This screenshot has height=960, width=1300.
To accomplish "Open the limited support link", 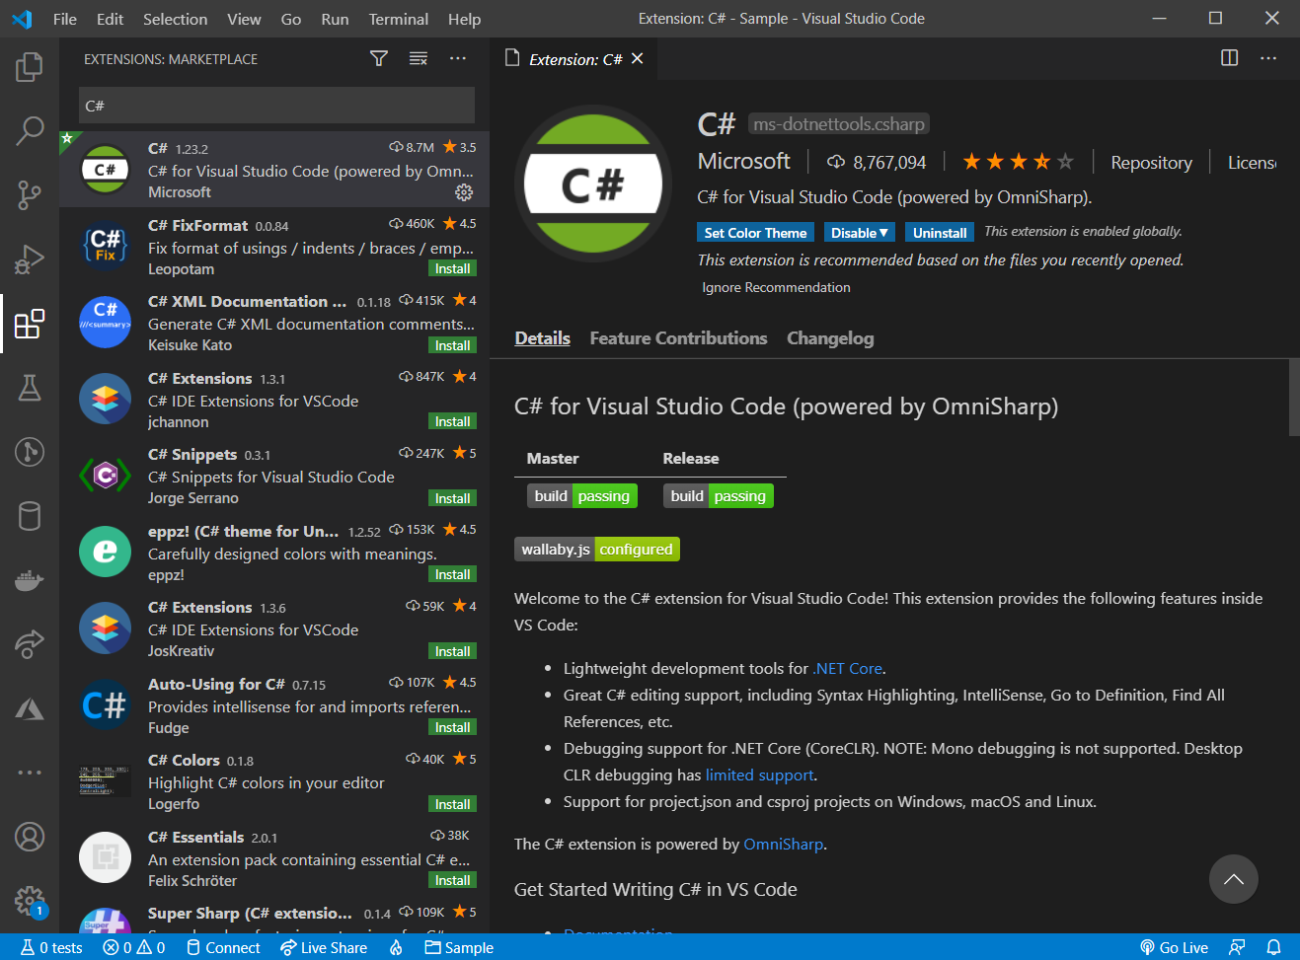I will click(x=759, y=775).
